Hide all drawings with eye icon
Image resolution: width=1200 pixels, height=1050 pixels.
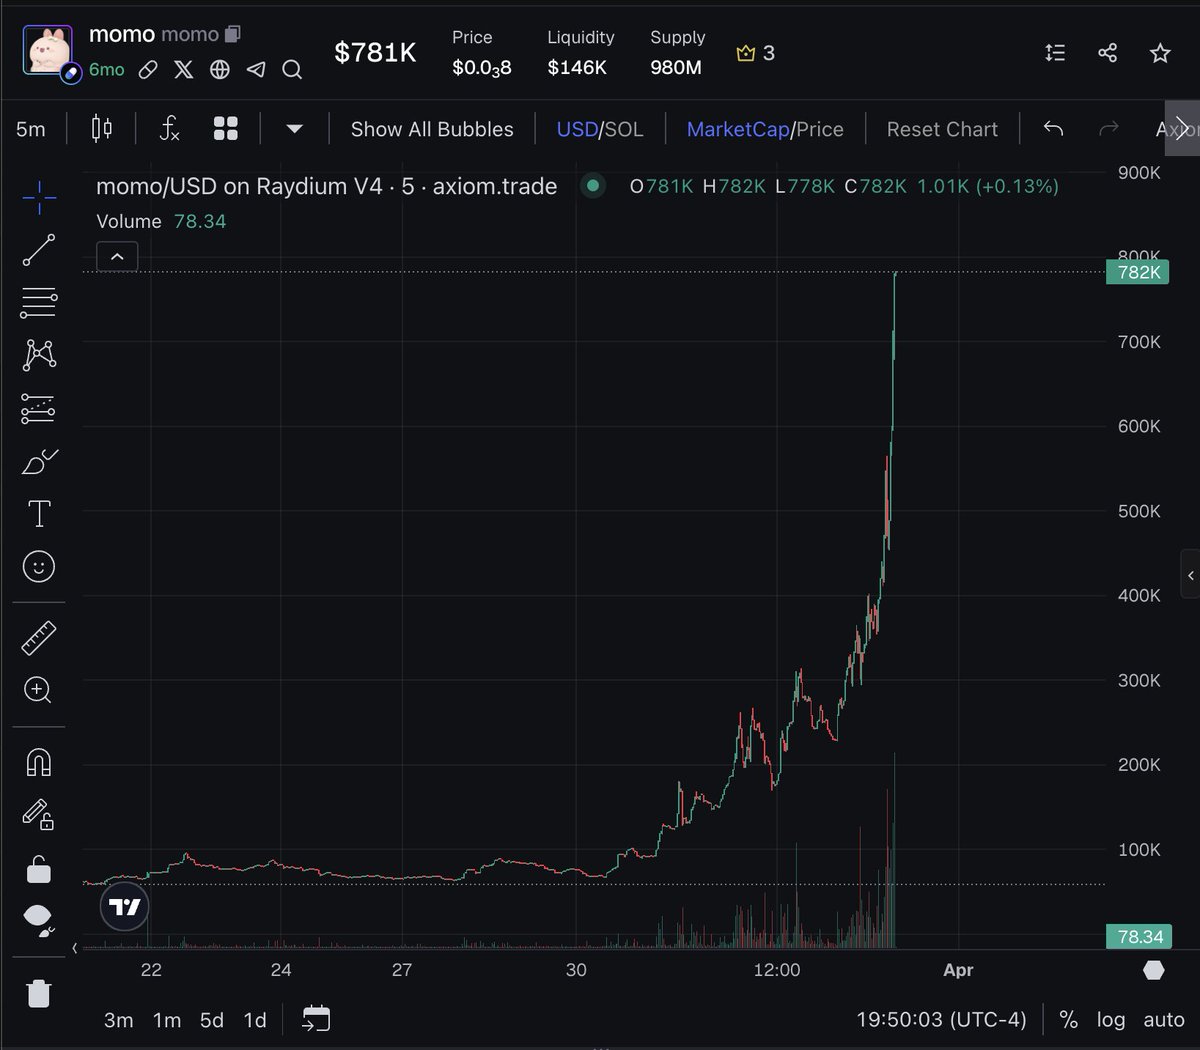(x=39, y=920)
